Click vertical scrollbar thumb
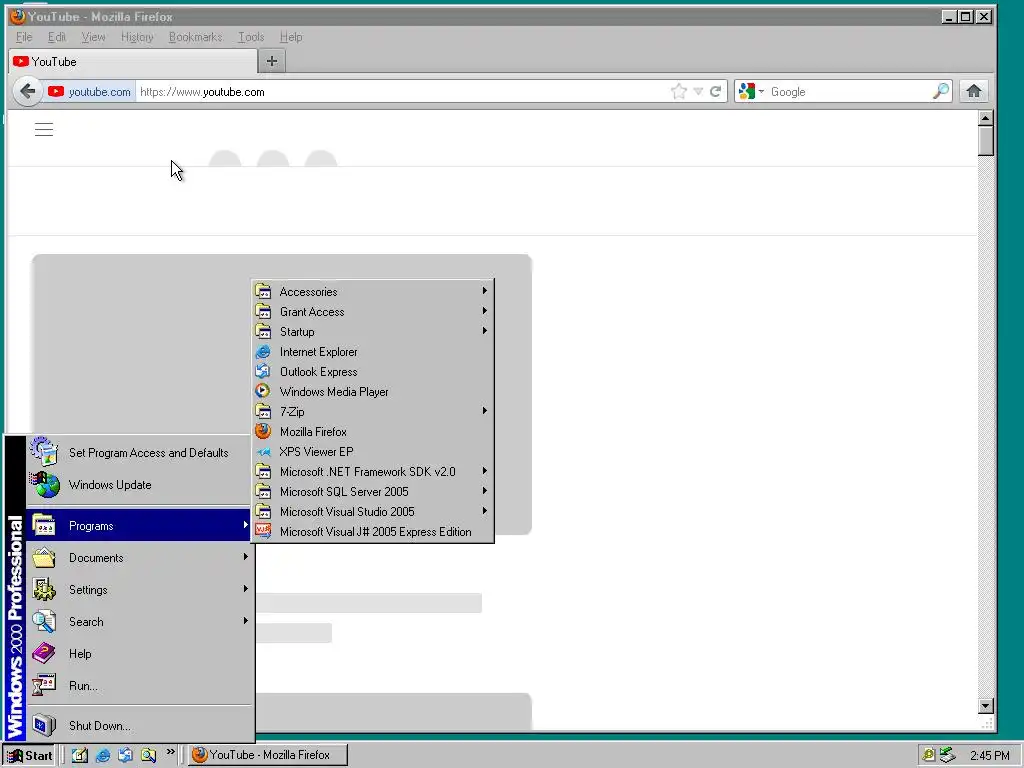Screen dimensions: 1024x768 pyautogui.click(x=985, y=140)
